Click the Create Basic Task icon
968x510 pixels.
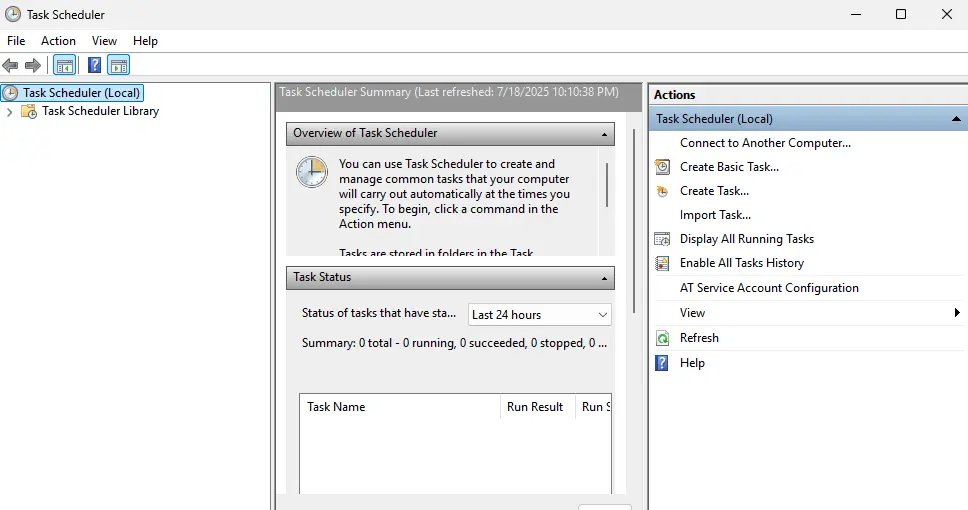662,167
